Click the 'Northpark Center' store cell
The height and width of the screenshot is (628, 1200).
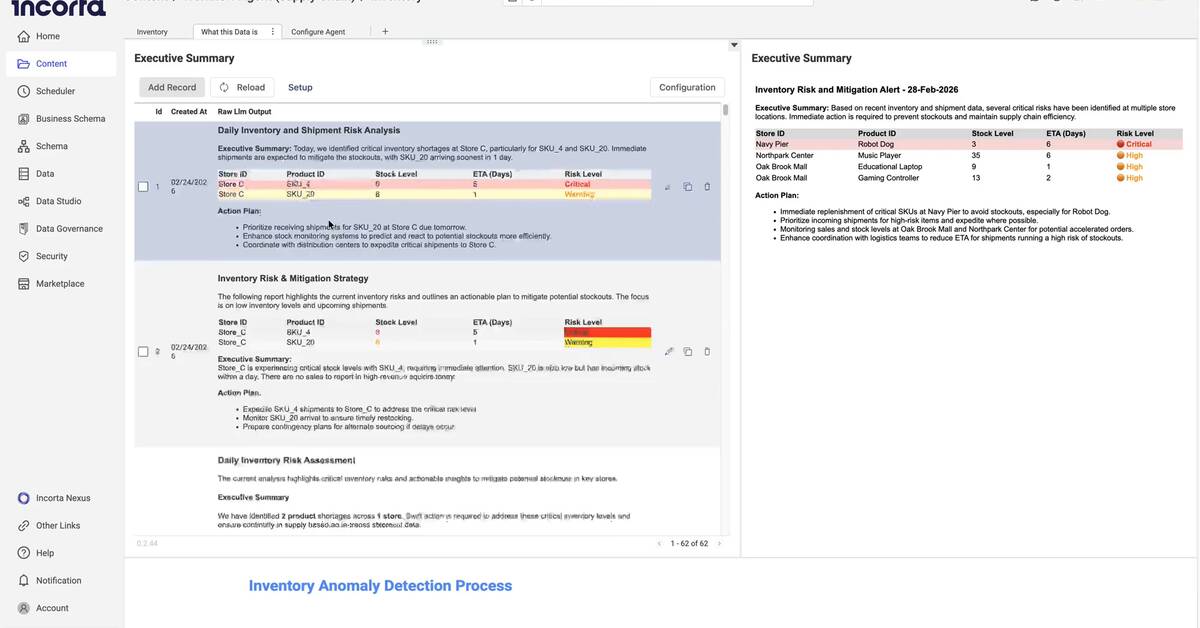point(785,156)
